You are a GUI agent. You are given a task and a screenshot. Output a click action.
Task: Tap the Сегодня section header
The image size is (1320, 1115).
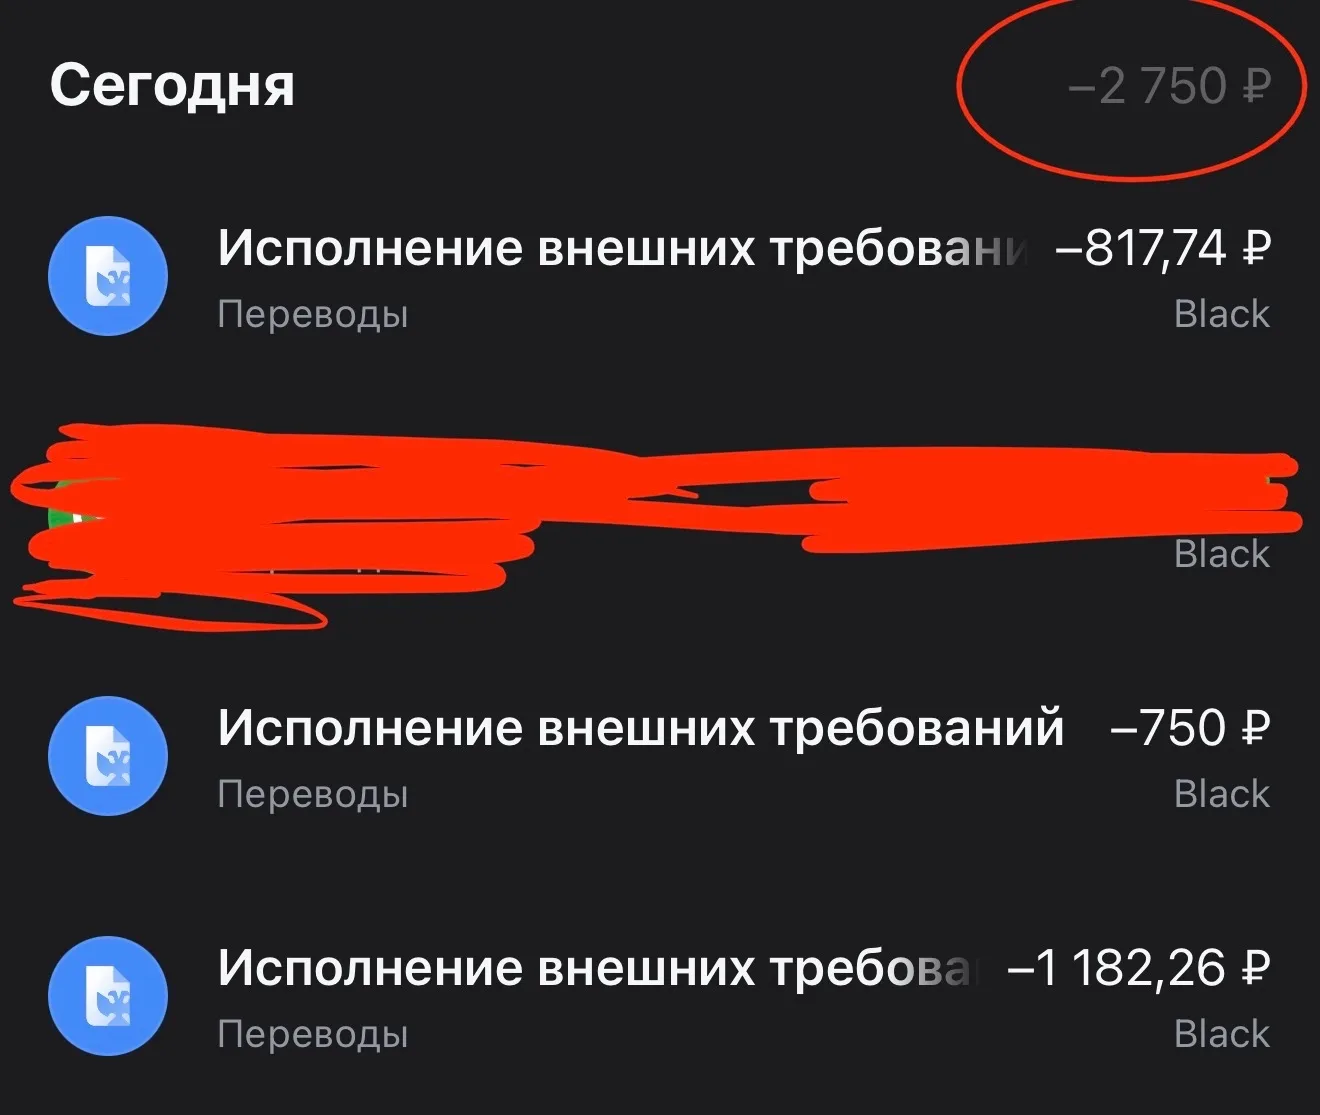pos(172,86)
